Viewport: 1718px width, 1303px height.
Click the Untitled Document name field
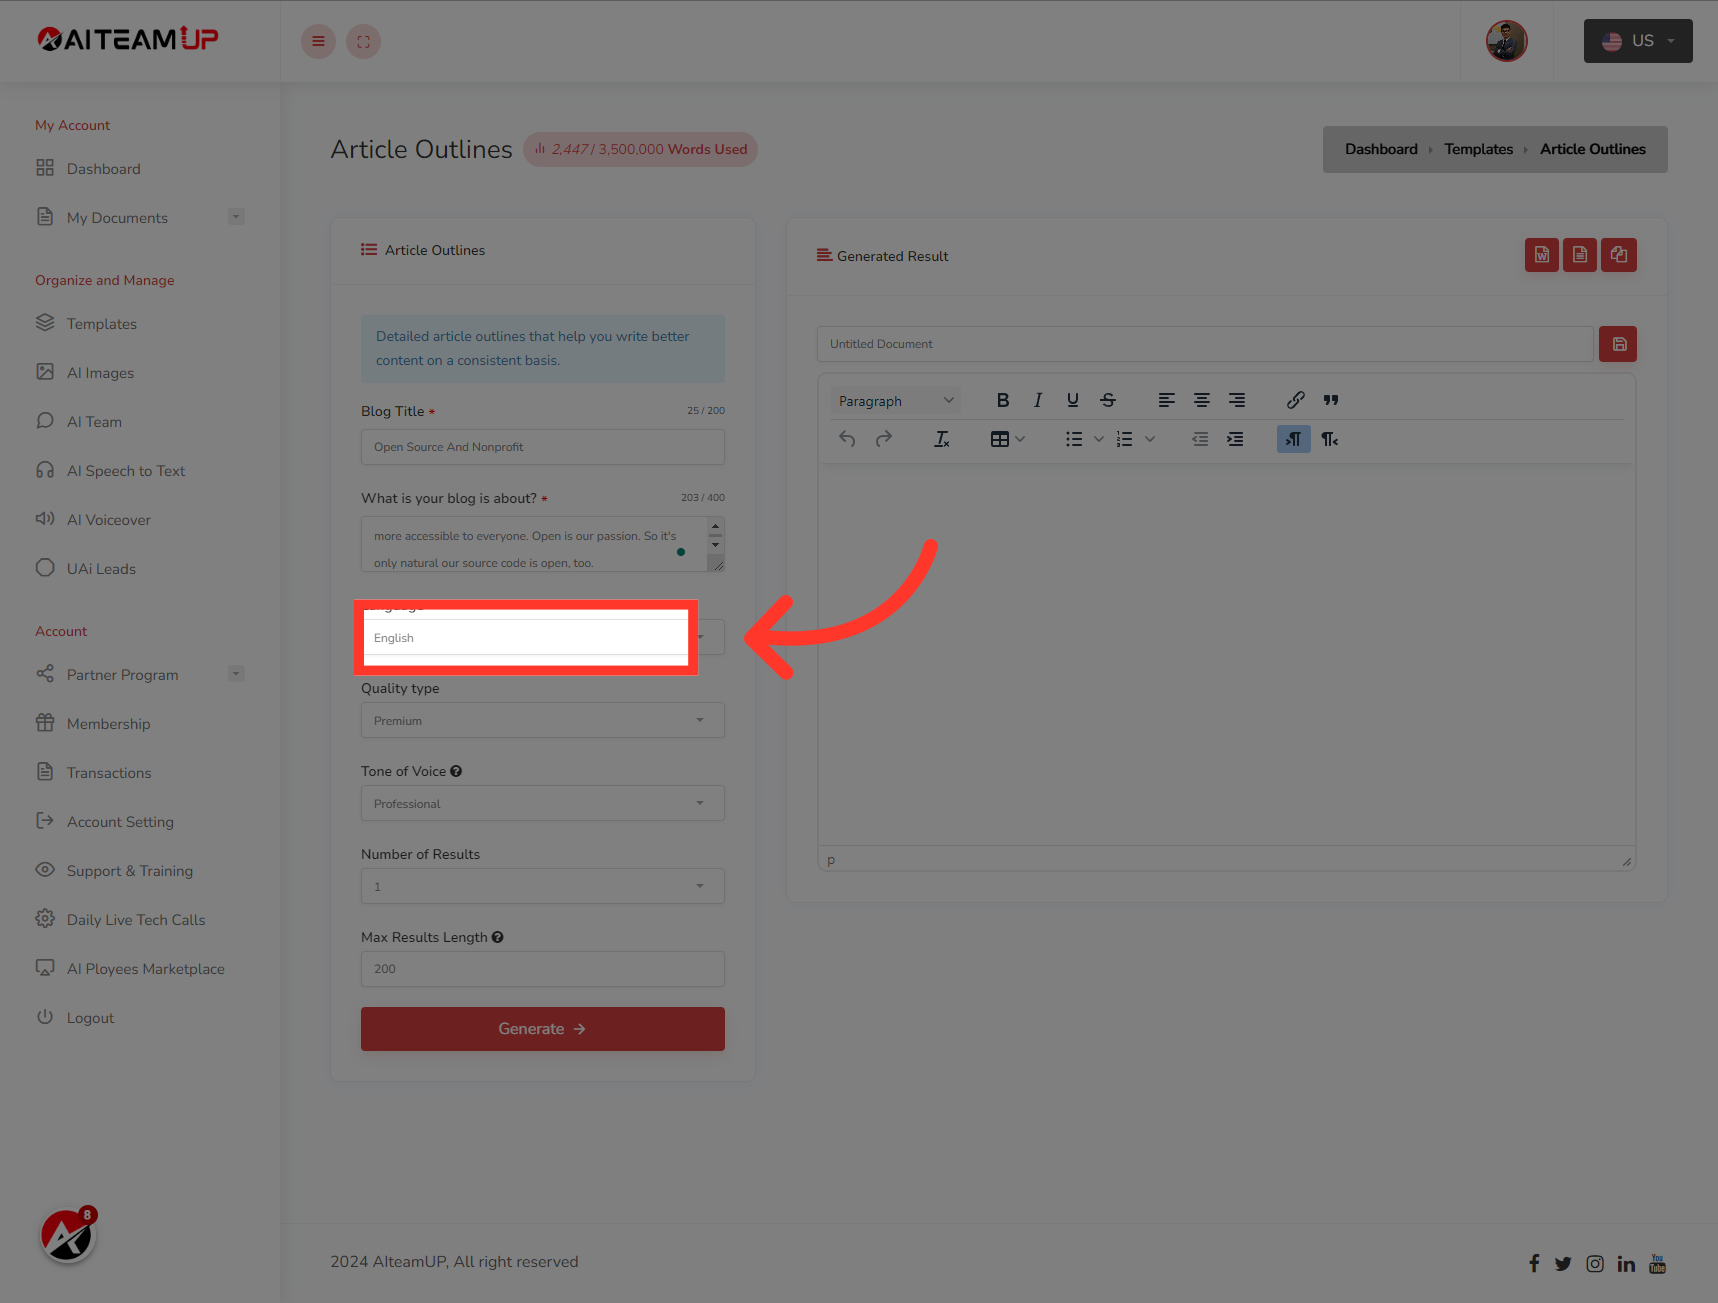point(1205,344)
